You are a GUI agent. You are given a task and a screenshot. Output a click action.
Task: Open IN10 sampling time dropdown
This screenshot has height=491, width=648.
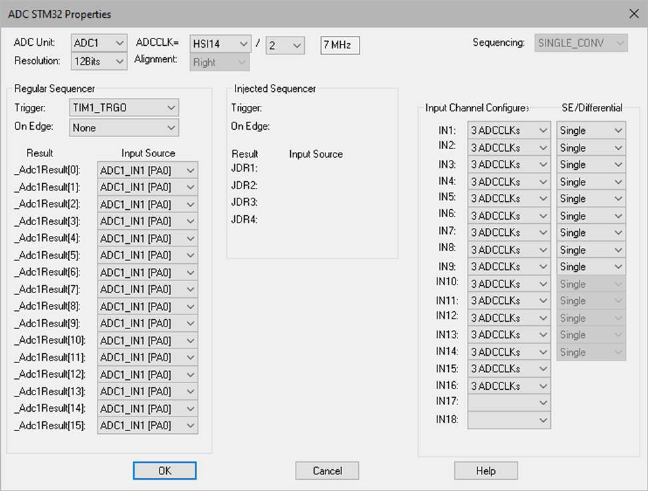[x=509, y=284]
